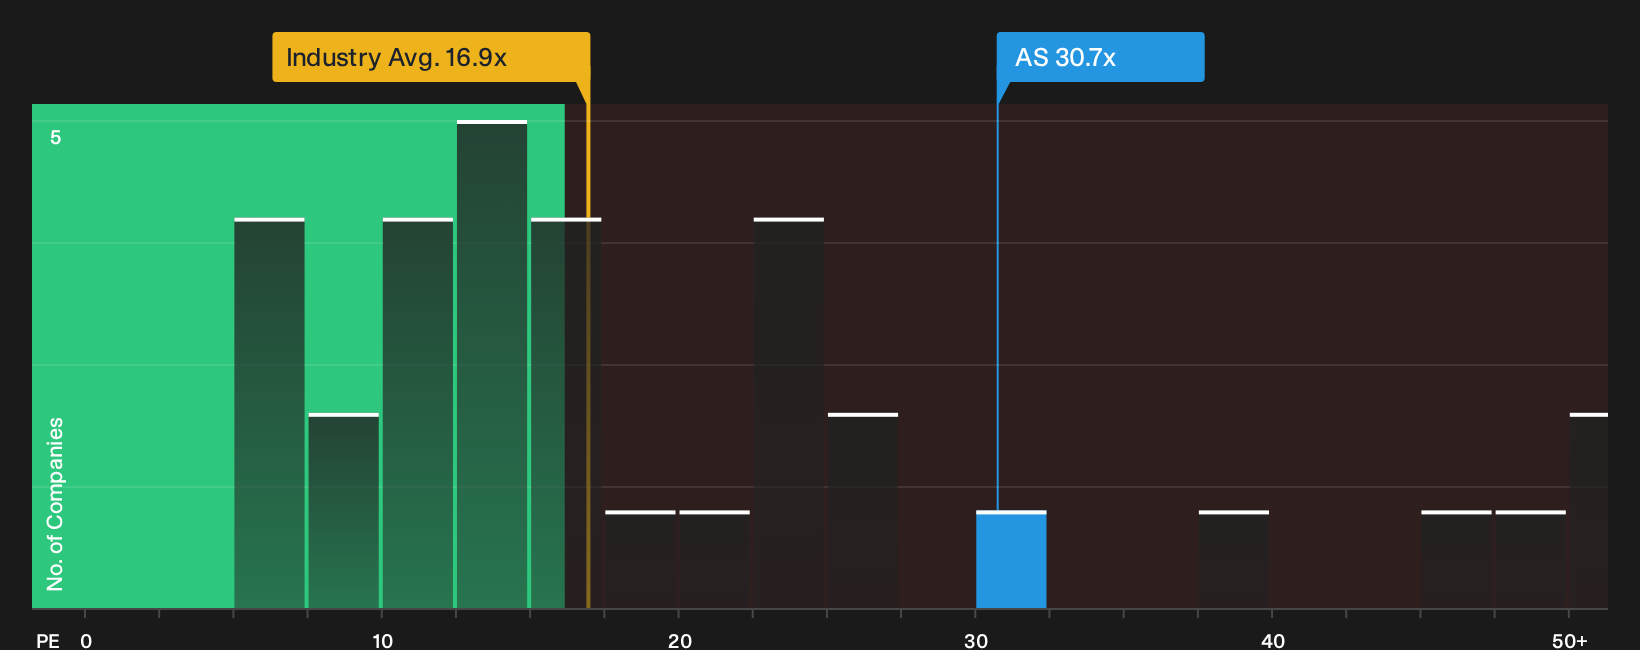Image resolution: width=1640 pixels, height=650 pixels.
Task: Click the x-axis value 50+
Action: click(1570, 640)
